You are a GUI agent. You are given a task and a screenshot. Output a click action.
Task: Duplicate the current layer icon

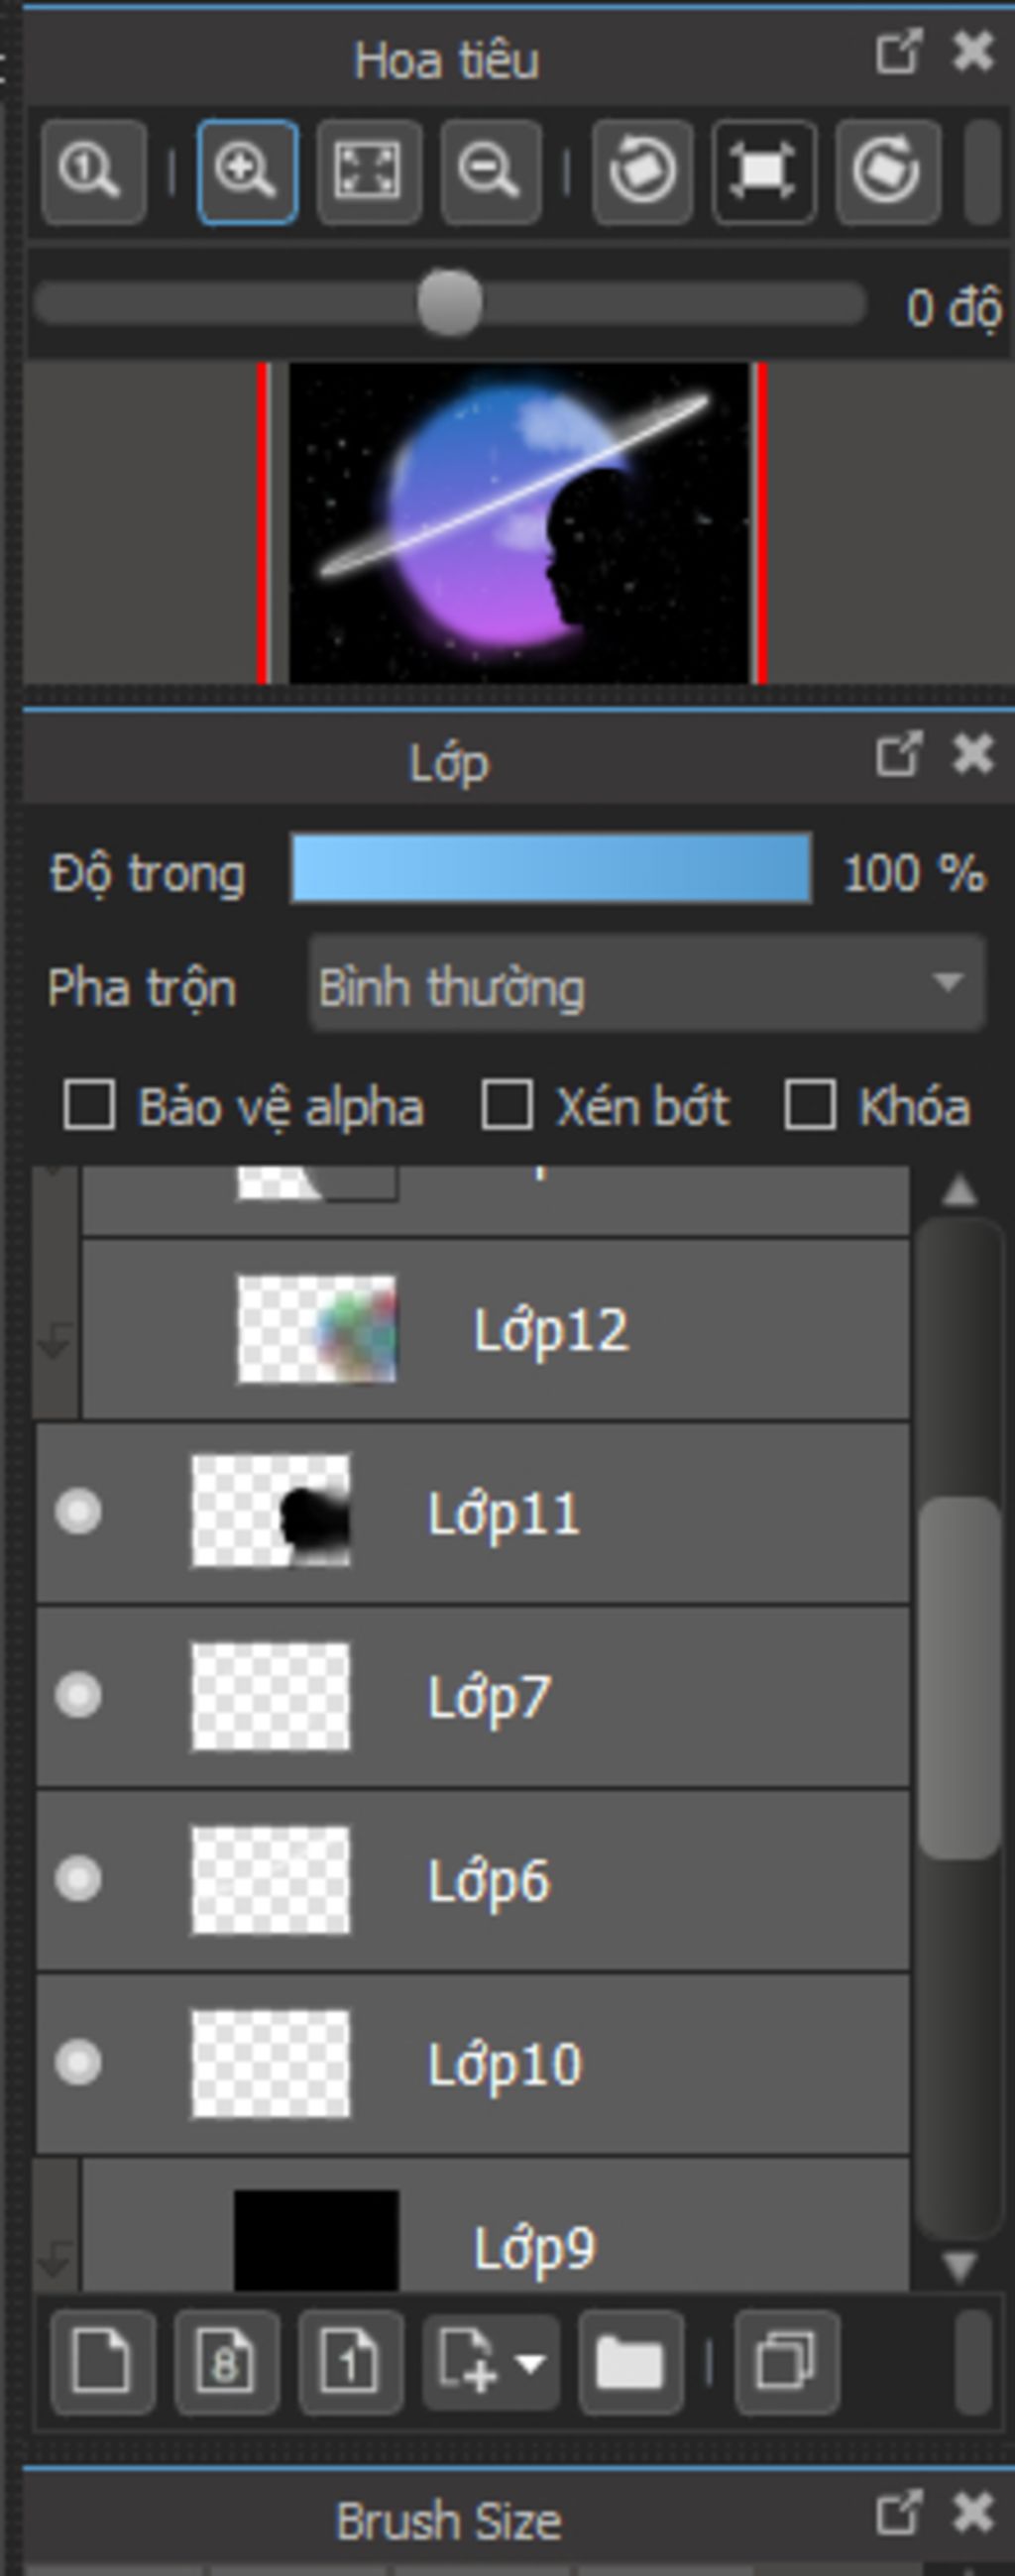(787, 2363)
